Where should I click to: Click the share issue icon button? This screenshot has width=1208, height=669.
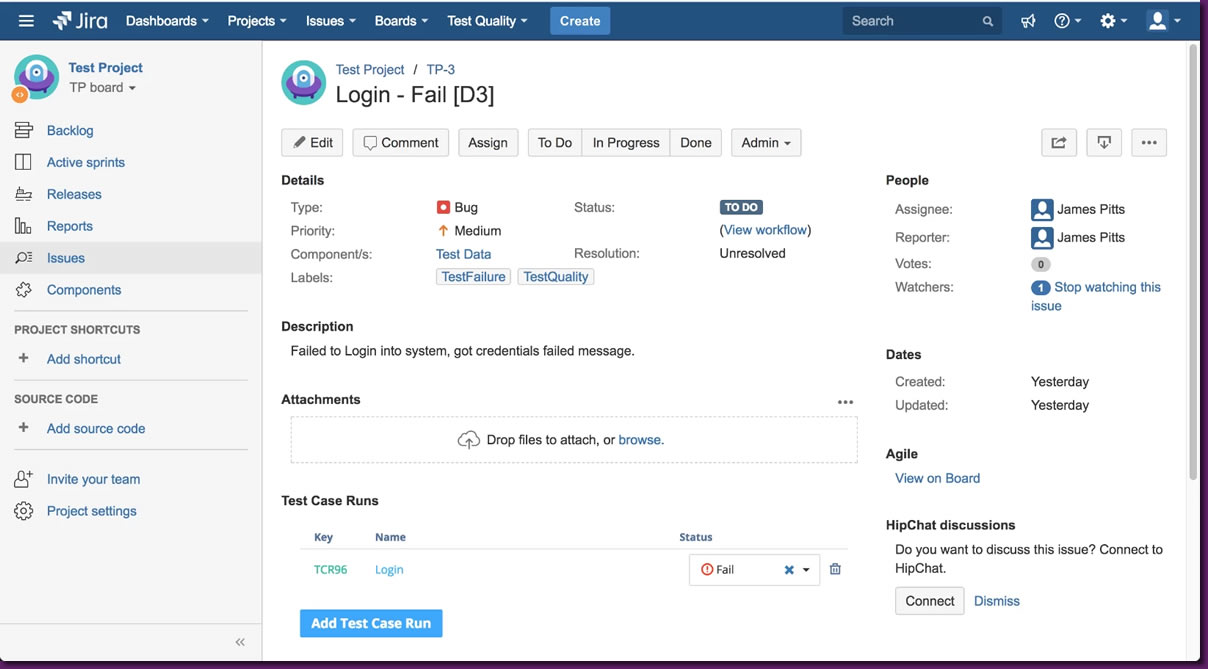click(x=1058, y=143)
